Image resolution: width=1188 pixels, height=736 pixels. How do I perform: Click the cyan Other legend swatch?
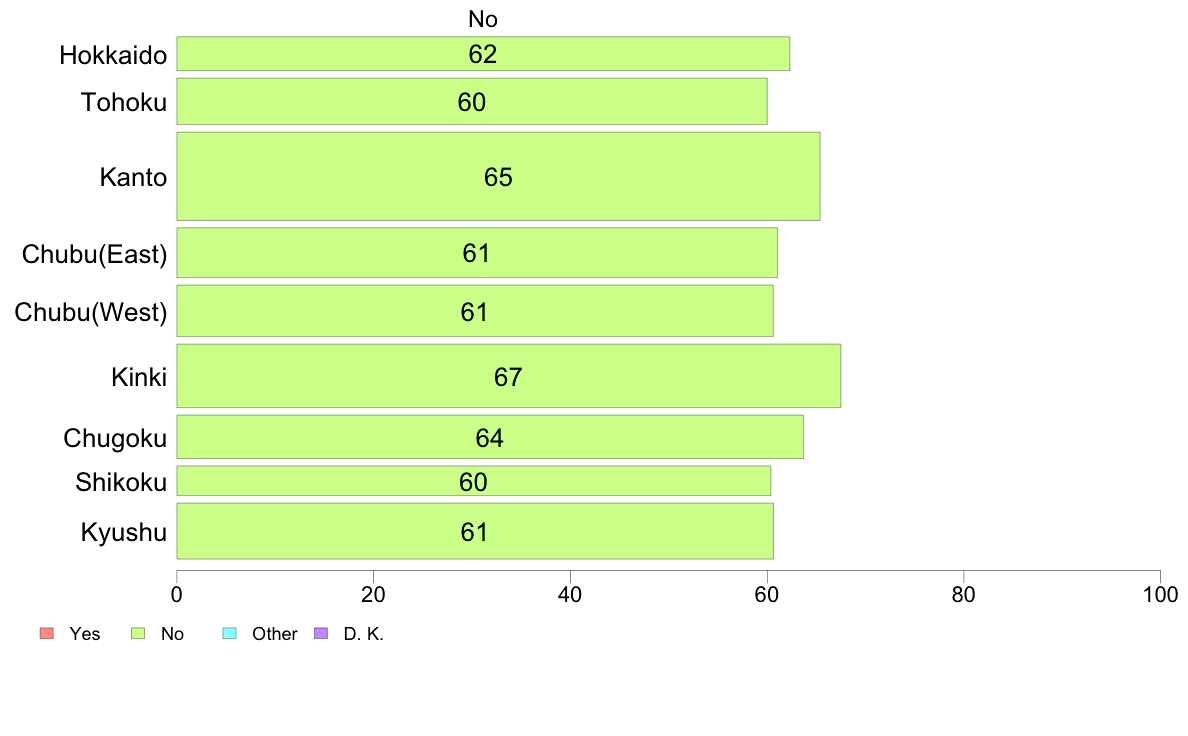click(x=230, y=634)
